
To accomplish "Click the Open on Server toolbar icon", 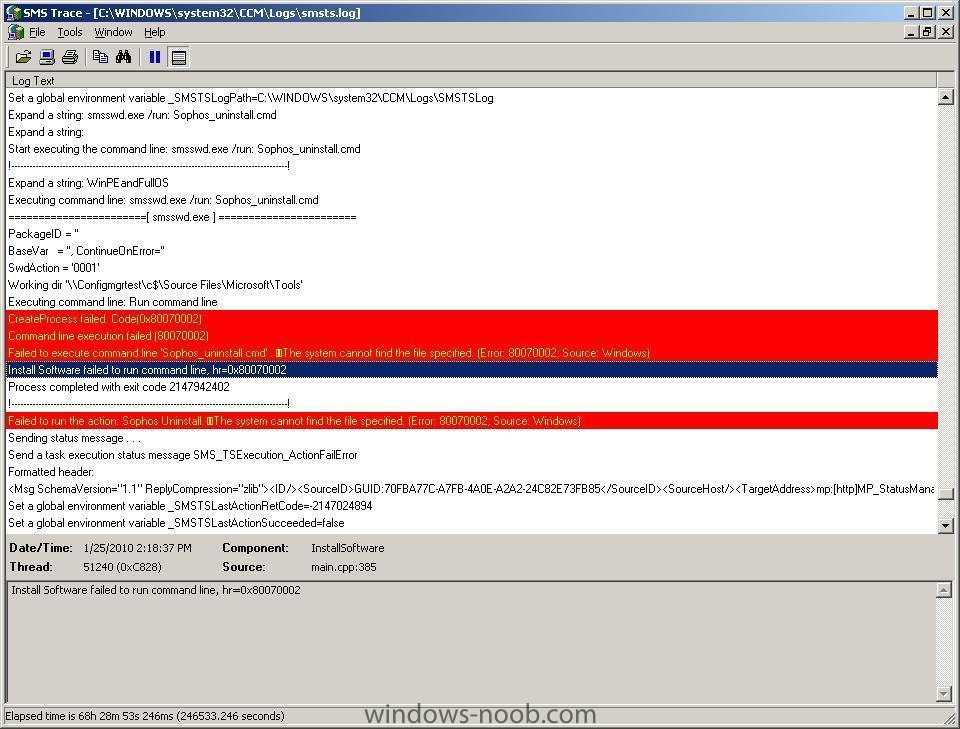I will pos(47,58).
